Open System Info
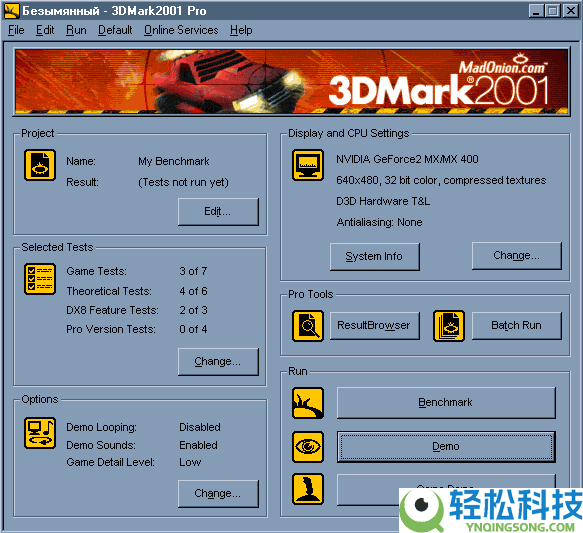 pyautogui.click(x=374, y=256)
